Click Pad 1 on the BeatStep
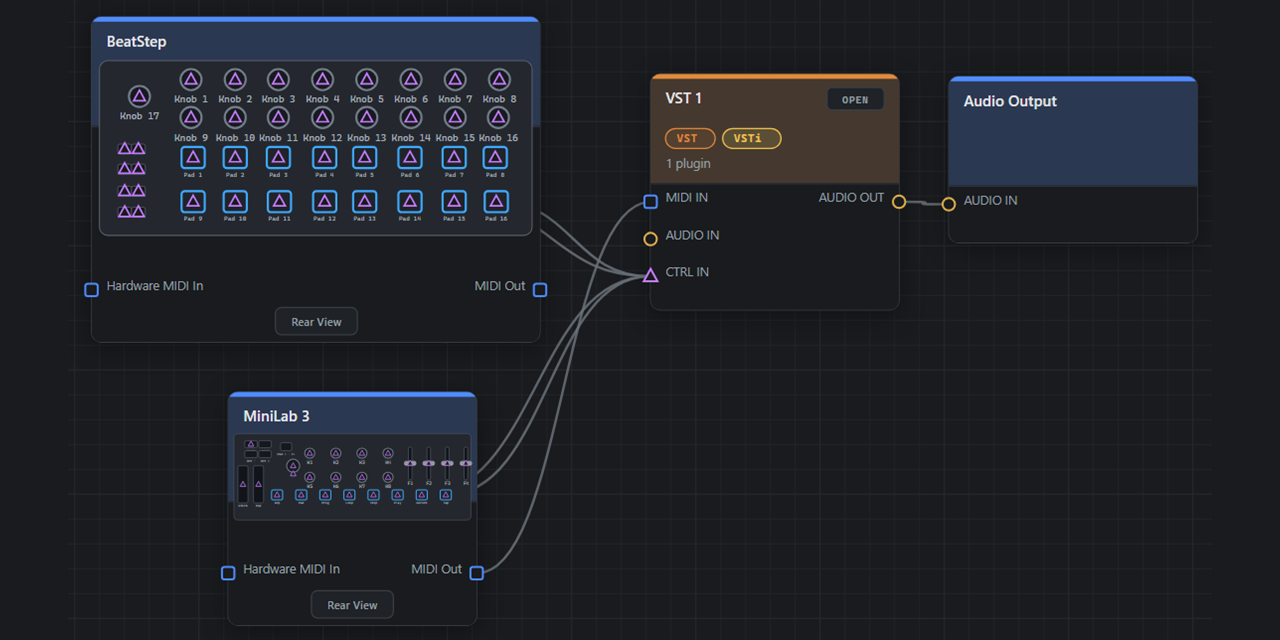1280x640 pixels. click(193, 158)
